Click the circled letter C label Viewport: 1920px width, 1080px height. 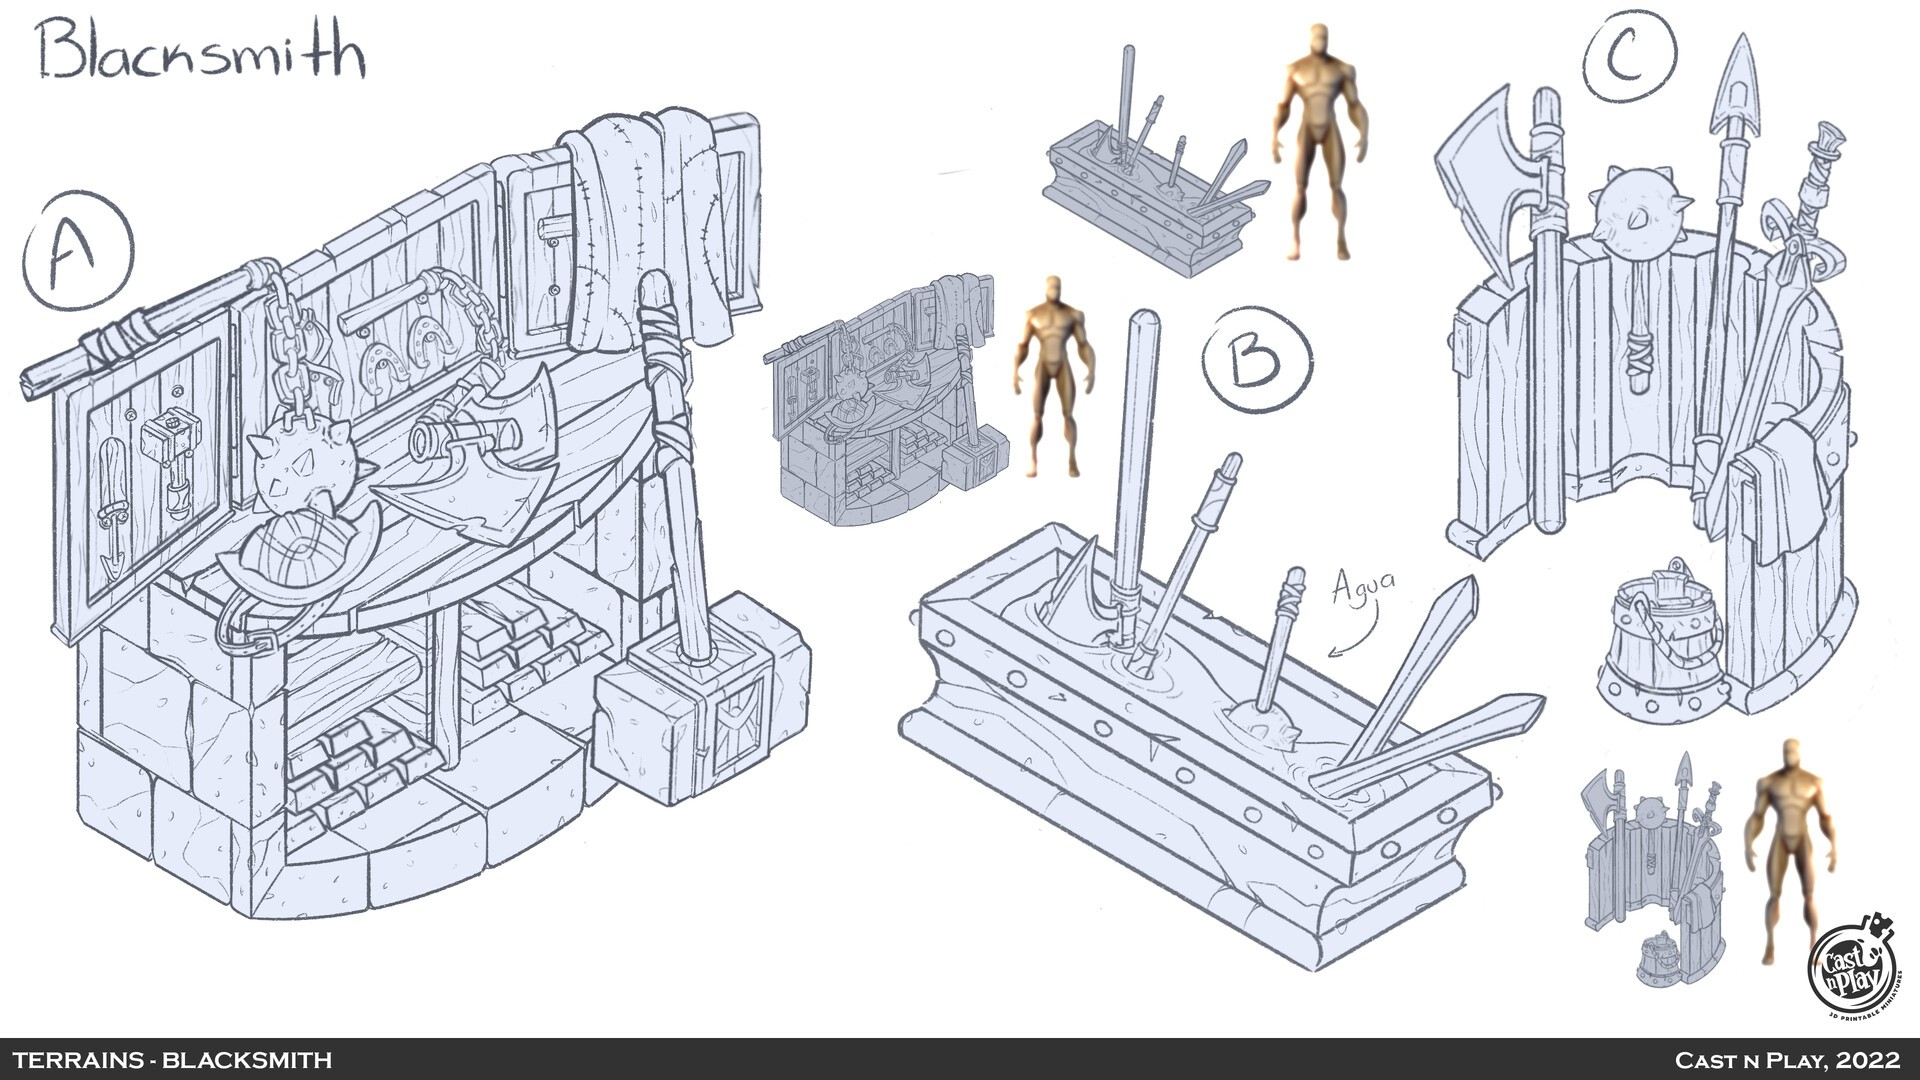(x=1630, y=58)
